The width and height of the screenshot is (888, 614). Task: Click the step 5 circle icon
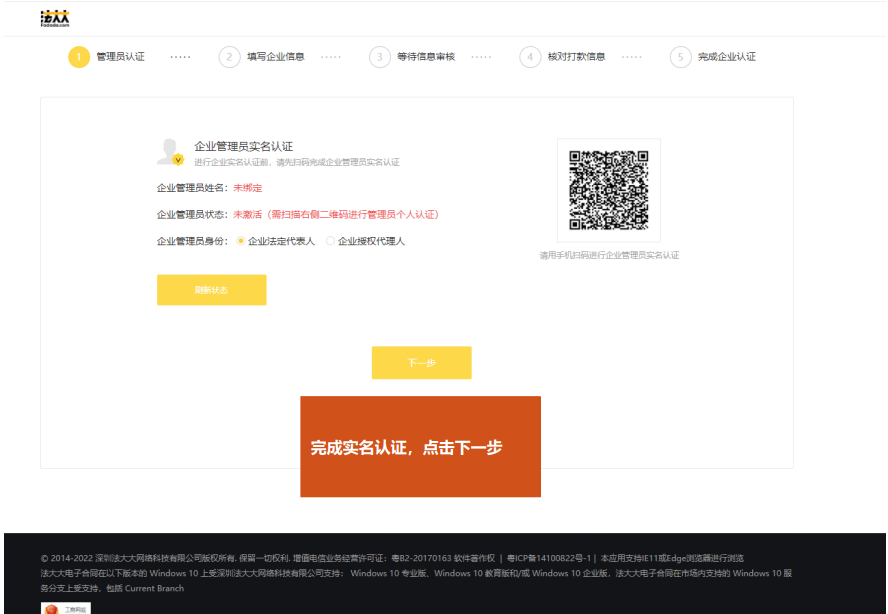[681, 57]
